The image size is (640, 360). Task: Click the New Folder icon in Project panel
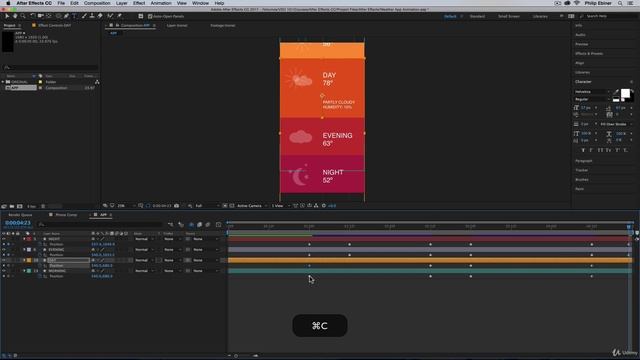12,206
